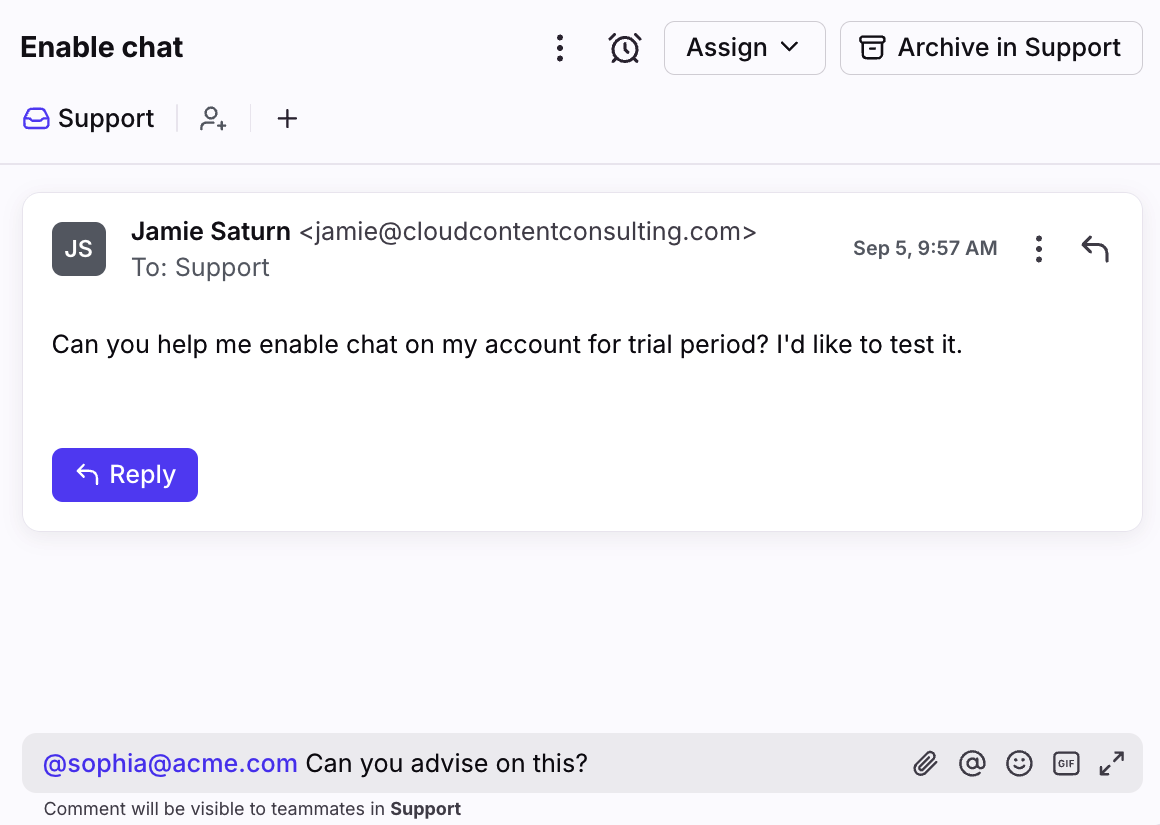Open conversation options three-dot menu
This screenshot has height=825, width=1160.
tap(560, 48)
